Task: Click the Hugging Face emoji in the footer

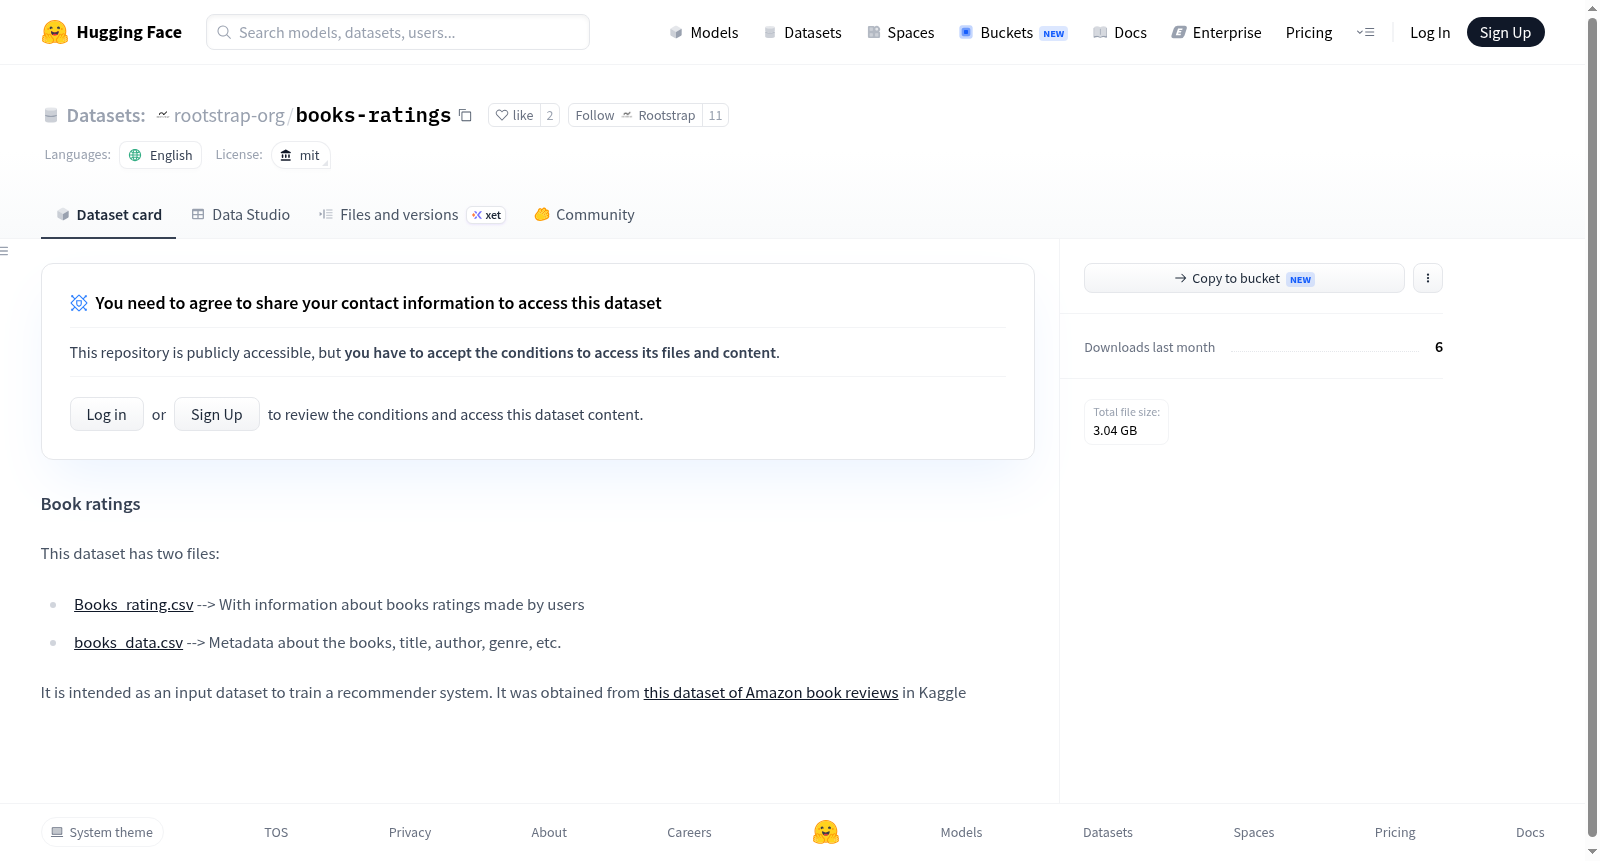Action: 826,832
